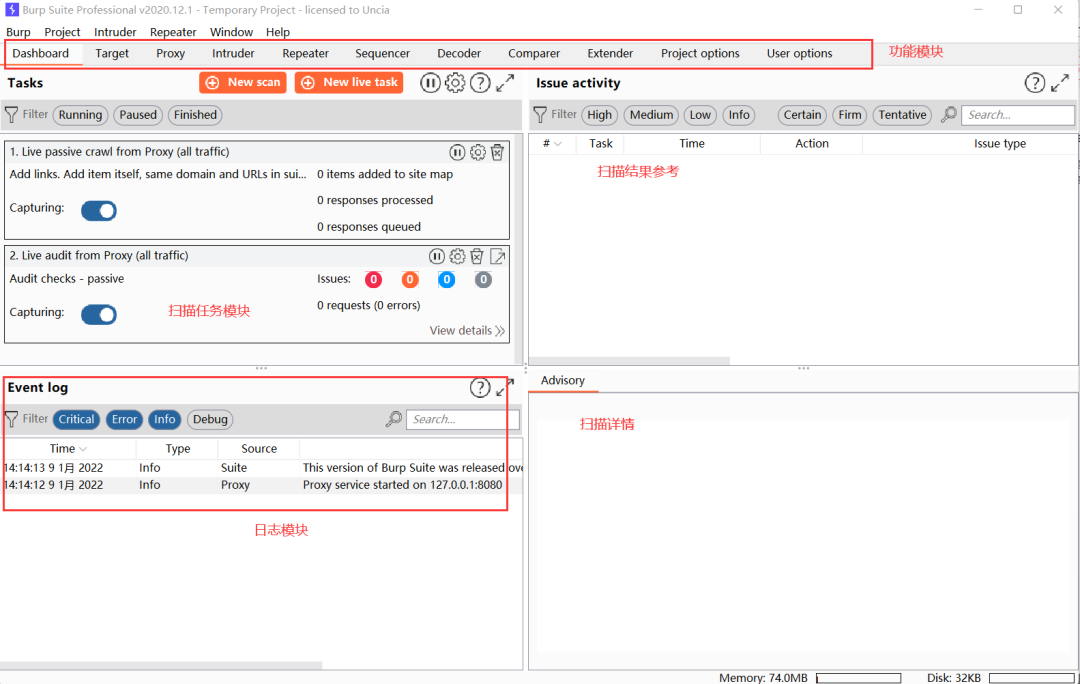Delete the Live audit from Proxy task
The width and height of the screenshot is (1080, 684).
[477, 256]
